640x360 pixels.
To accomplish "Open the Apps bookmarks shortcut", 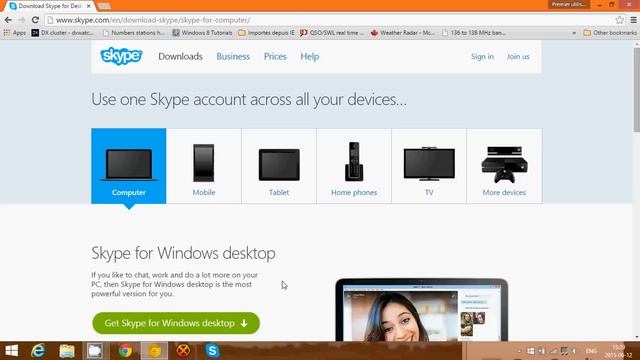I will (x=14, y=33).
